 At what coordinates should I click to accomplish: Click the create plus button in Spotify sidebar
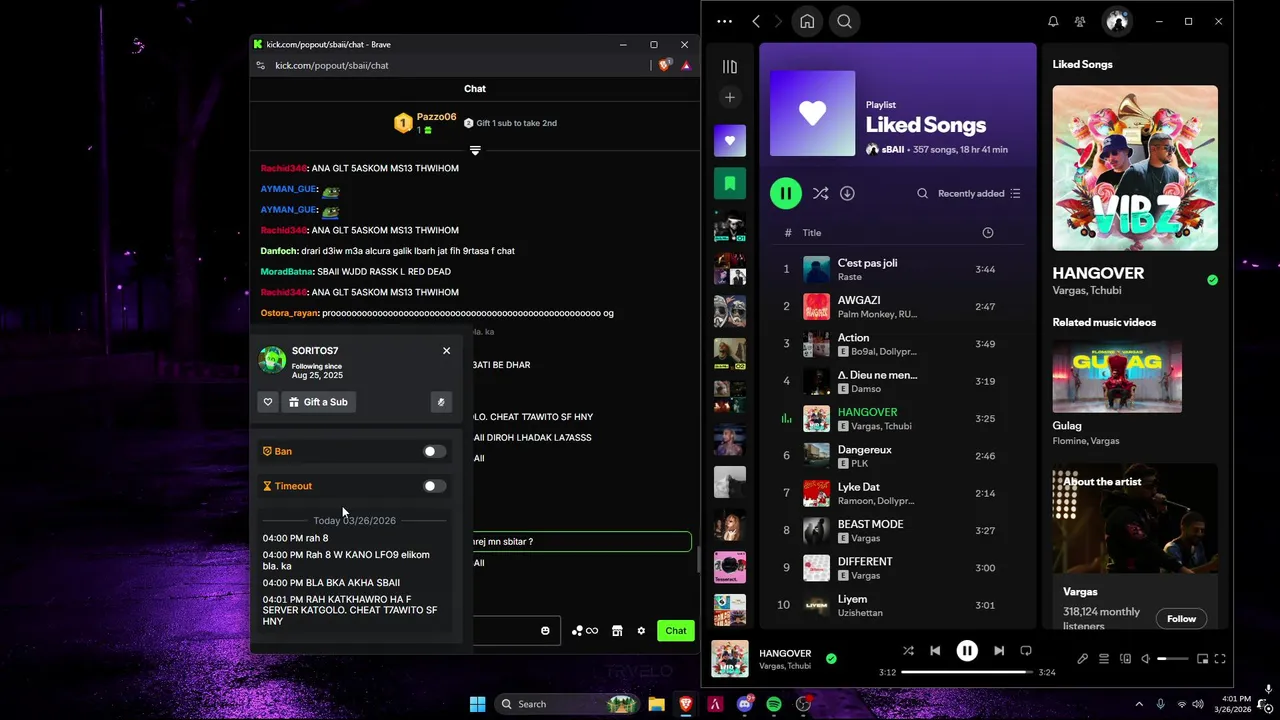pos(730,97)
